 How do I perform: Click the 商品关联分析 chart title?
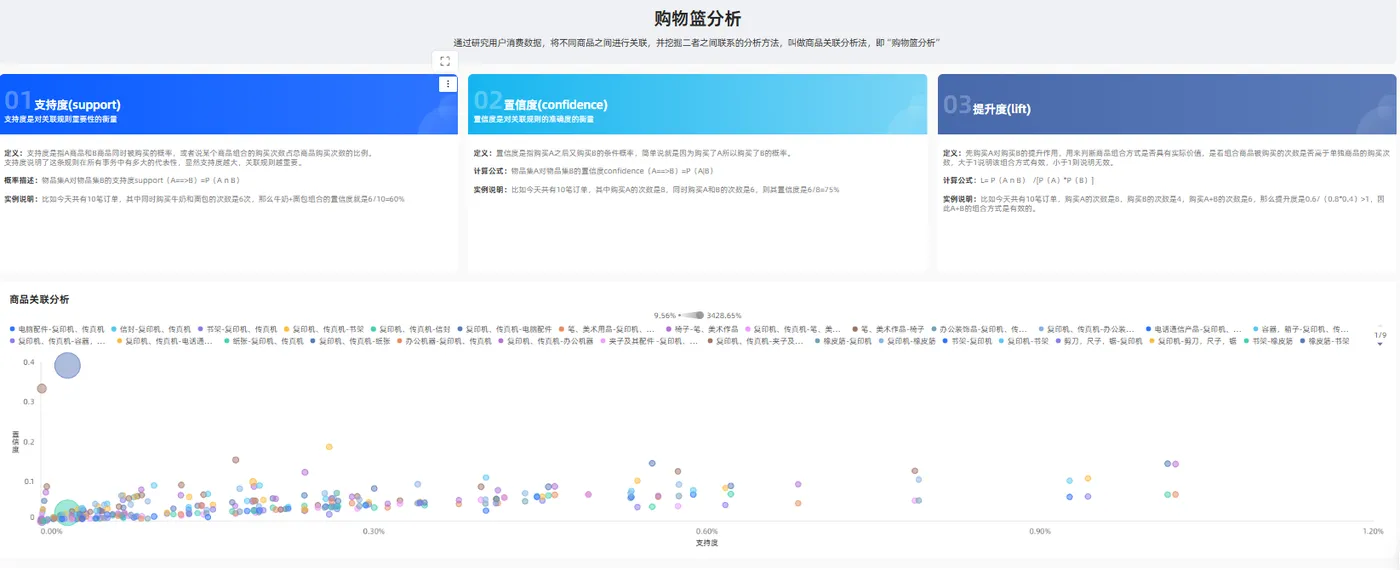[x=39, y=299]
